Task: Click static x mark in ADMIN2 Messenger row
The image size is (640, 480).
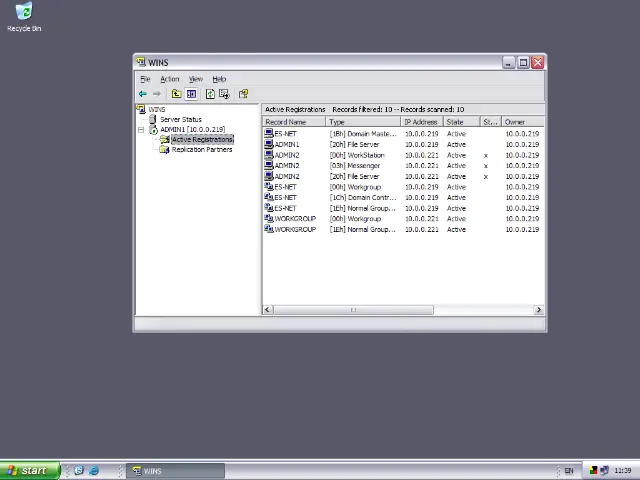Action: click(x=486, y=166)
